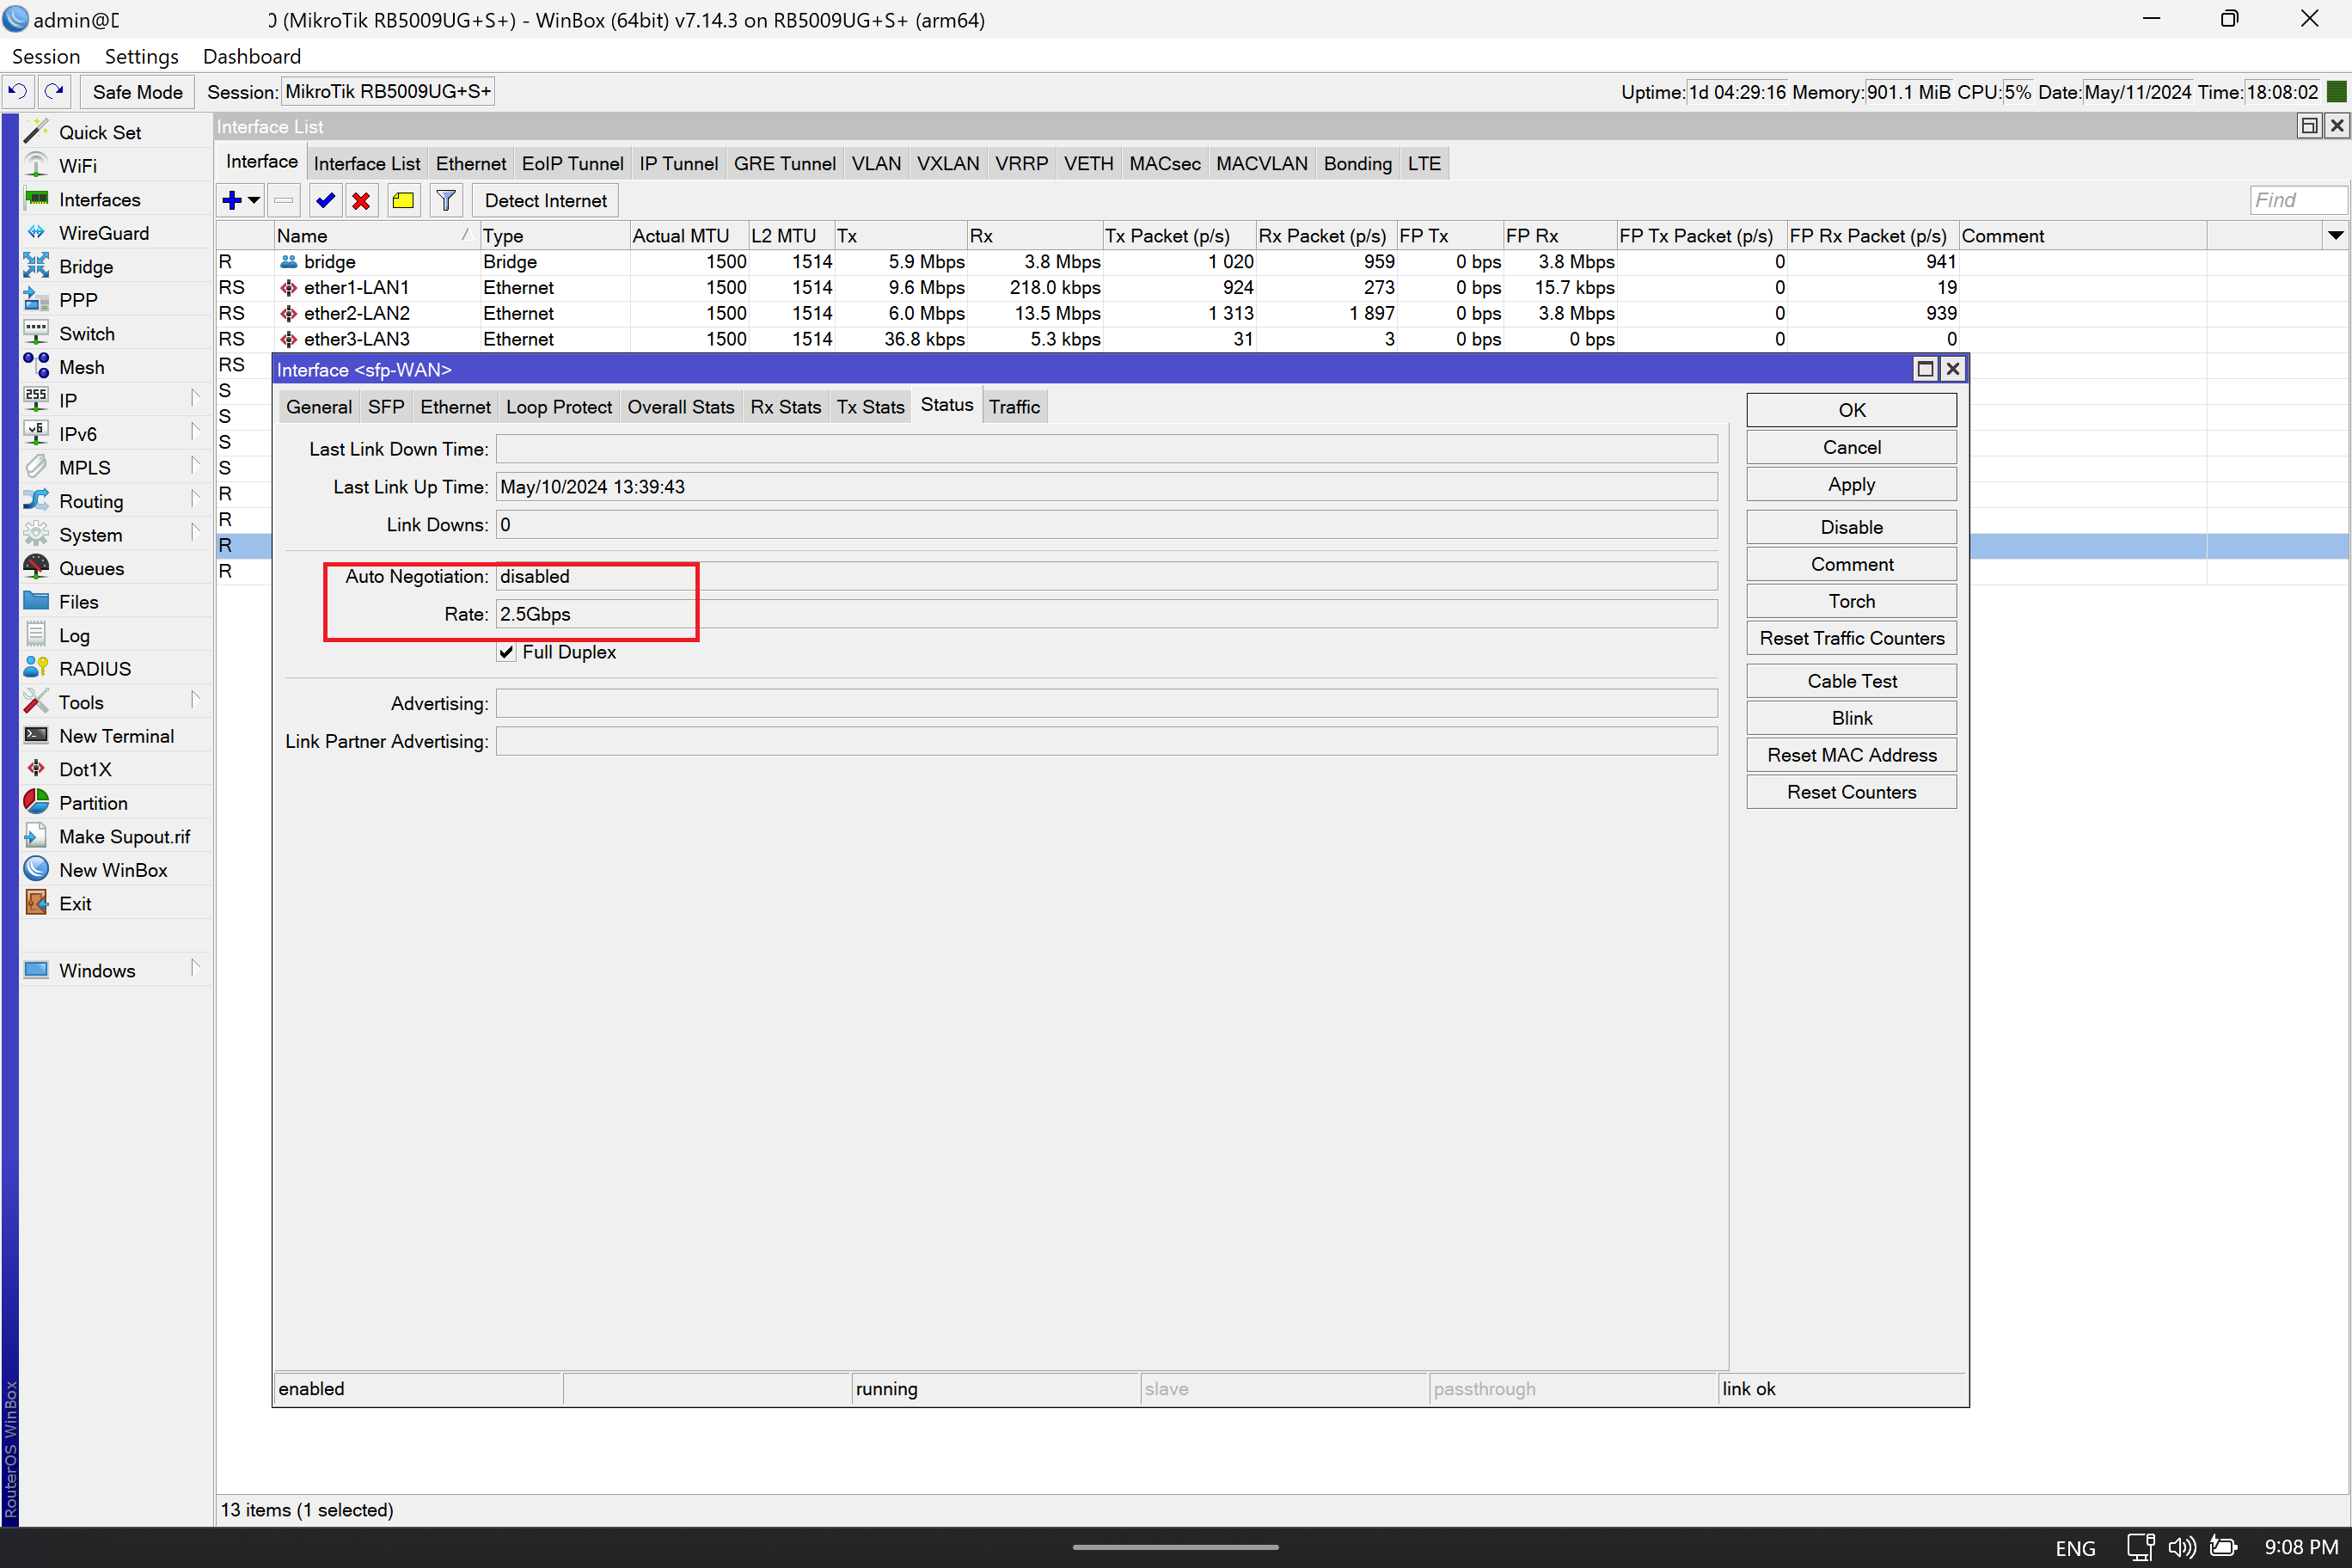This screenshot has width=2352, height=1568.
Task: Open the Log section
Action: tap(74, 635)
